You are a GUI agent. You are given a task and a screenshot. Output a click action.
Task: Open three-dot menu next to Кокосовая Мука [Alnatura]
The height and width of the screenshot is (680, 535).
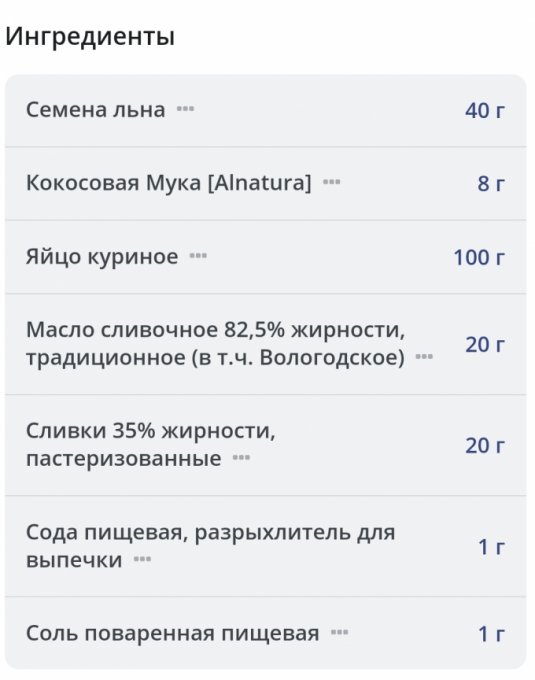pos(332,182)
